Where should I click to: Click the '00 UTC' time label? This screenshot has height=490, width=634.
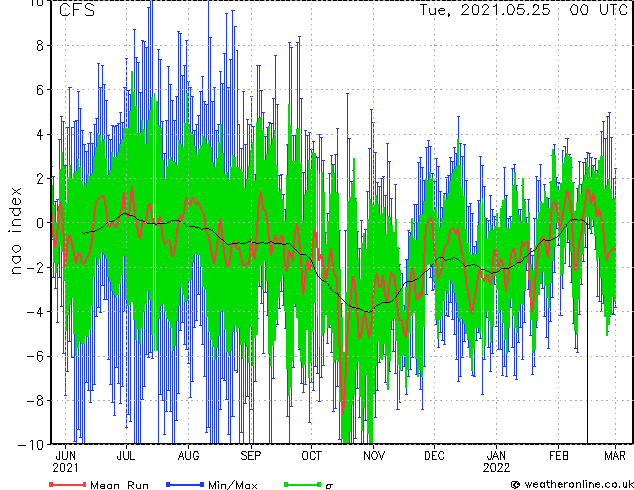(598, 10)
